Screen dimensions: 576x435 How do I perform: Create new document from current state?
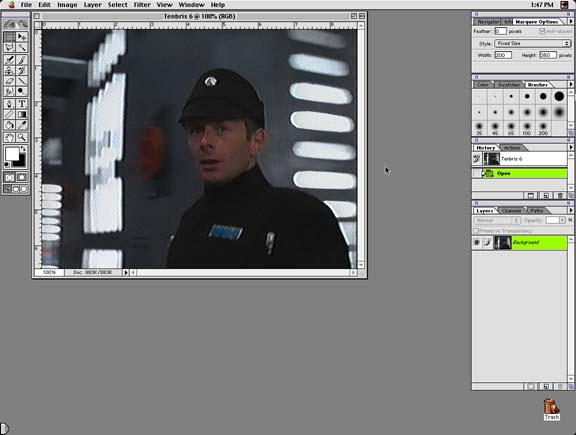531,195
